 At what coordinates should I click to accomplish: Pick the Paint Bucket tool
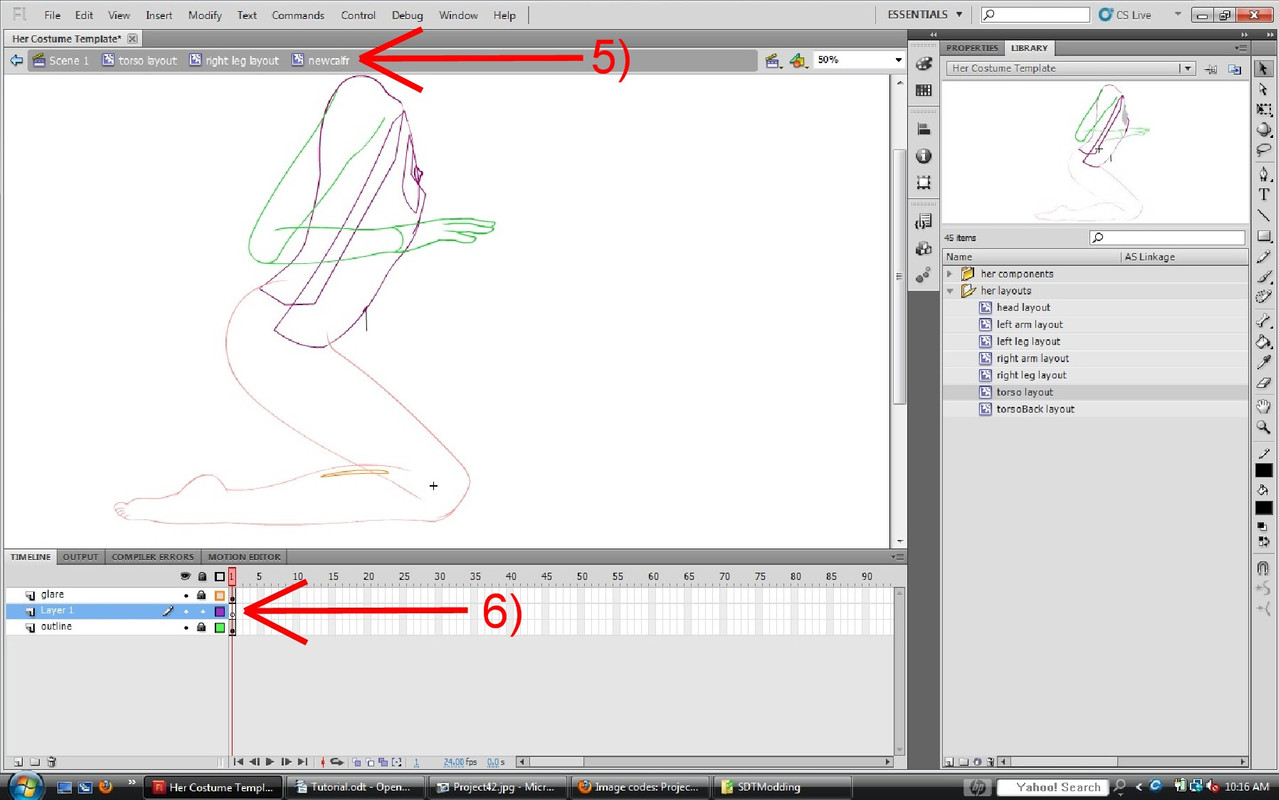1264,342
